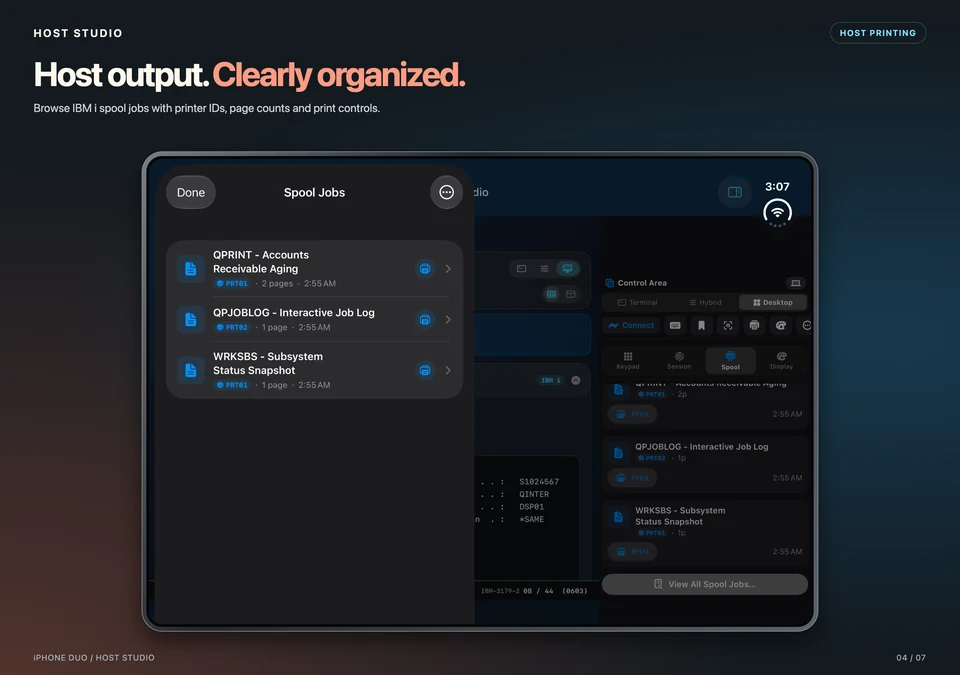This screenshot has width=960, height=675.
Task: Switch to the Desktop mode tab
Action: coord(773,303)
